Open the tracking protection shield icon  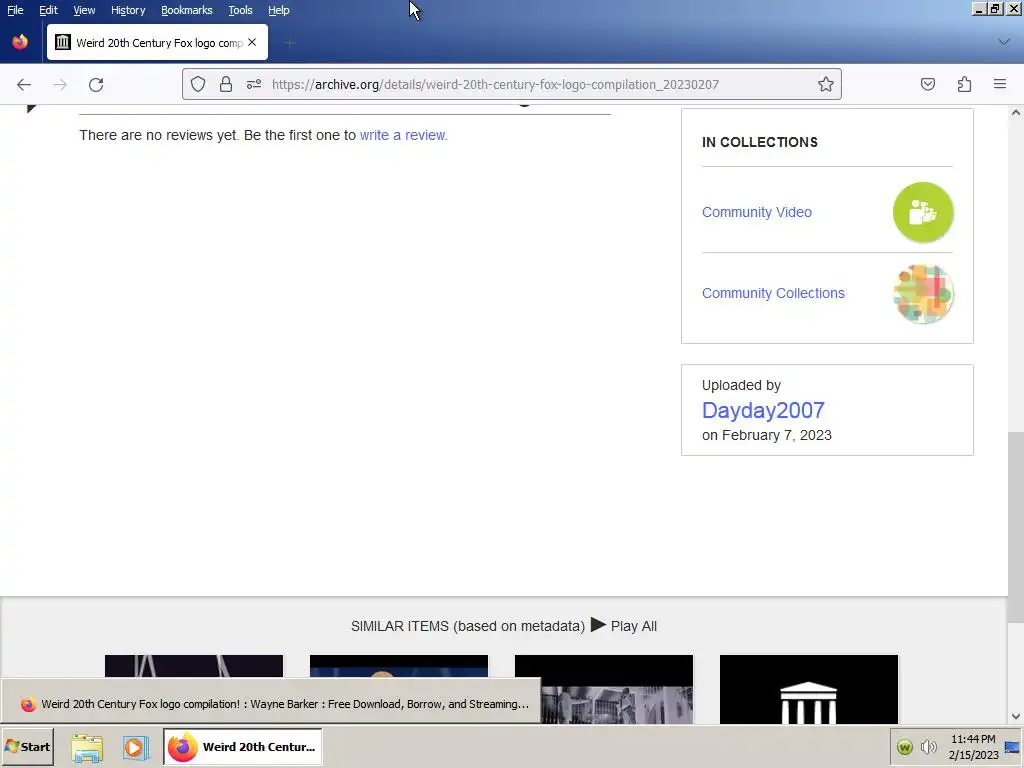pos(198,84)
